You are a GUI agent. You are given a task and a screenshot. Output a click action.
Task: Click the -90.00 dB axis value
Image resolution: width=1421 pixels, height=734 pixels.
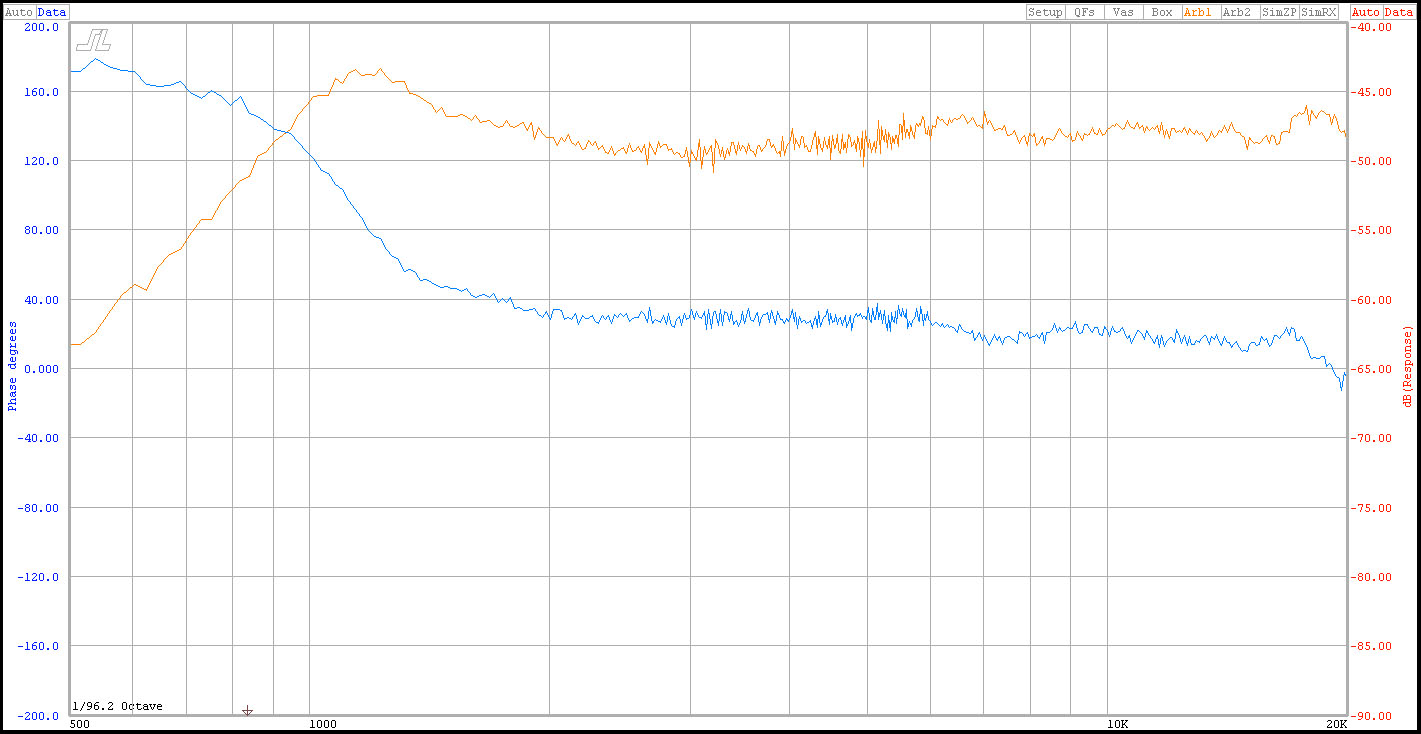(x=1372, y=716)
